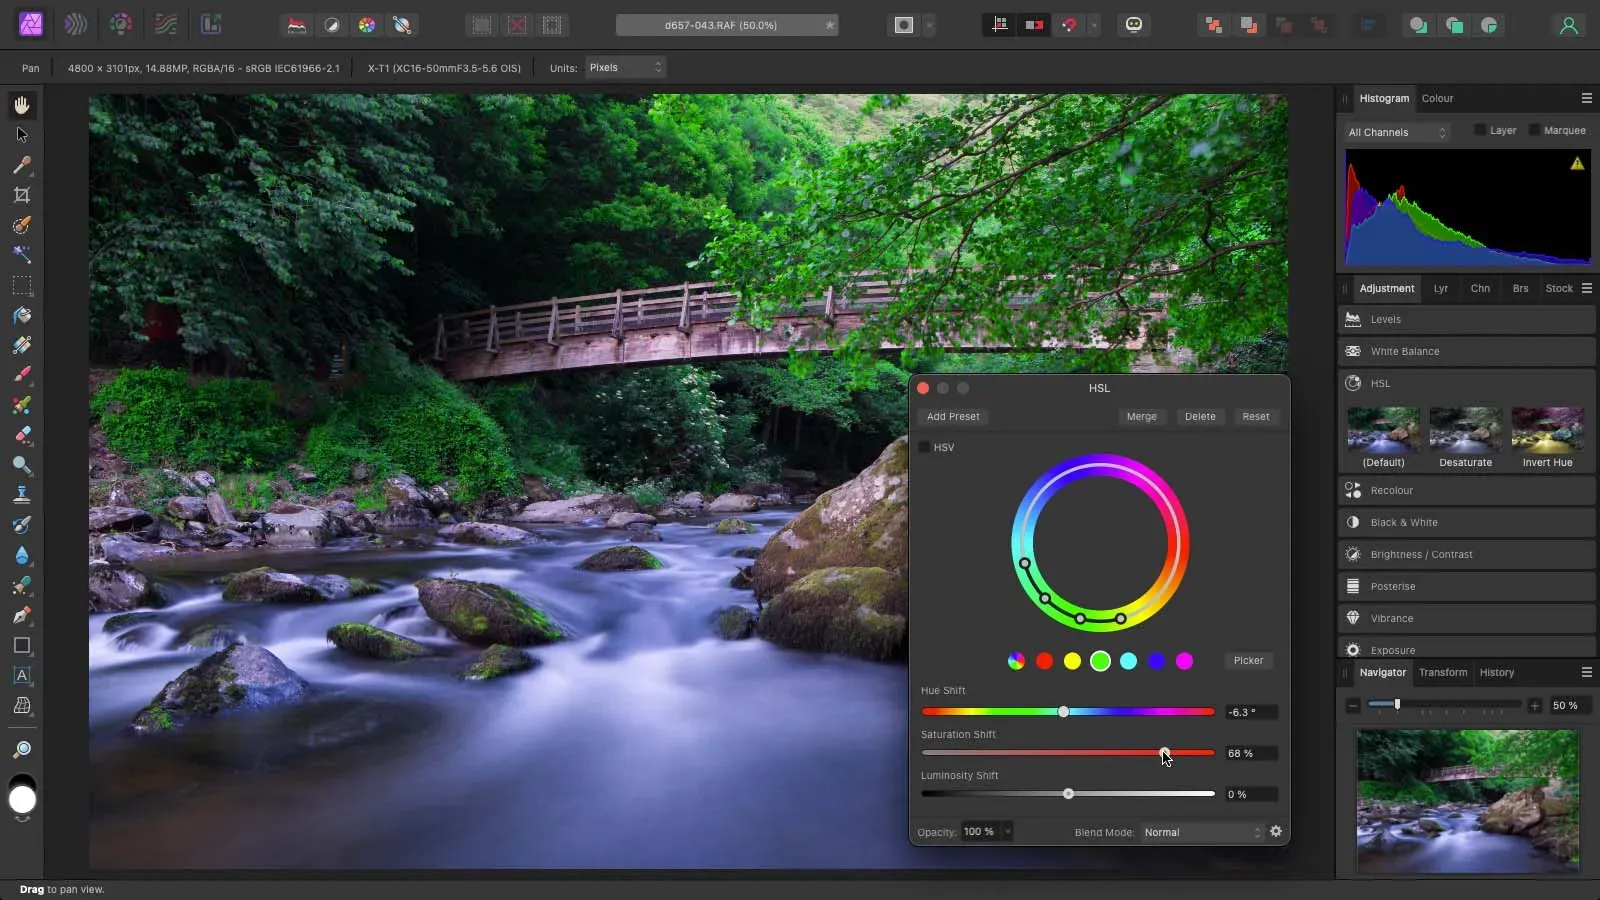
Task: Pick the Rectangle shape tool
Action: point(22,646)
